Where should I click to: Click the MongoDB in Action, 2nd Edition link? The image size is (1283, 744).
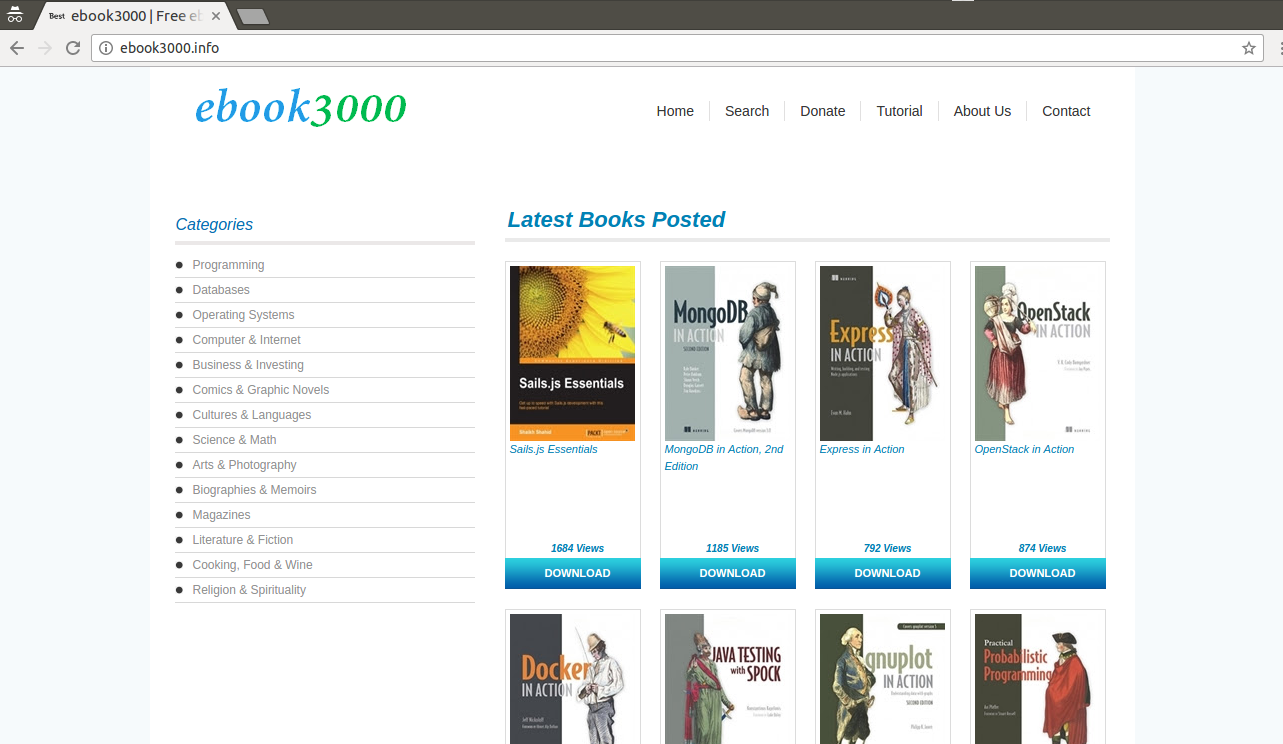pos(724,458)
